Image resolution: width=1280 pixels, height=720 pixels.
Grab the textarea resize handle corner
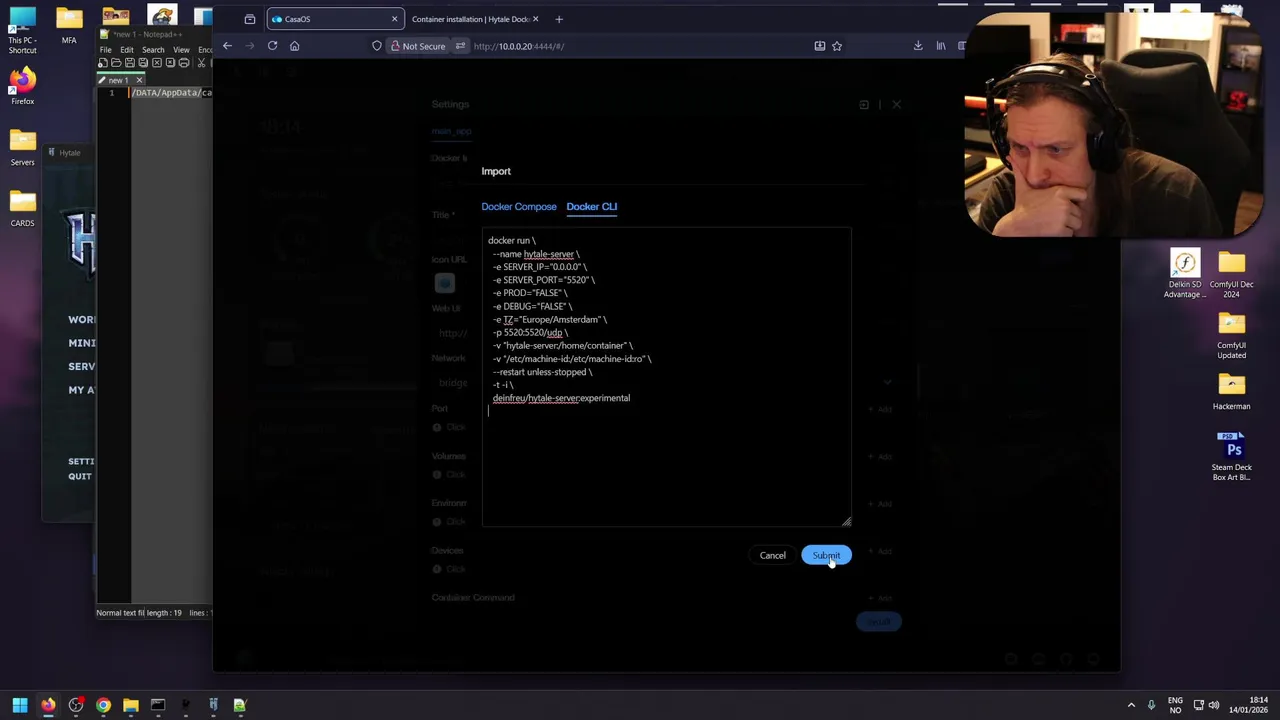(x=847, y=521)
